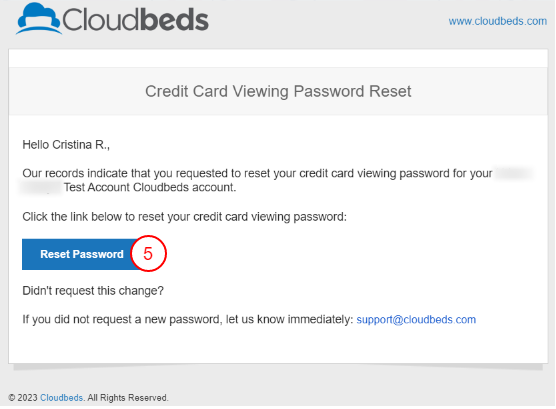Image resolution: width=556 pixels, height=409 pixels.
Task: Click the Our records indicate sentence
Action: point(257,173)
